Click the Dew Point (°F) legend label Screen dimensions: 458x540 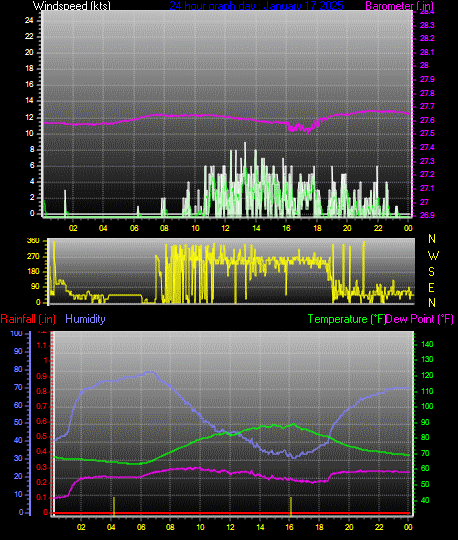click(x=419, y=319)
